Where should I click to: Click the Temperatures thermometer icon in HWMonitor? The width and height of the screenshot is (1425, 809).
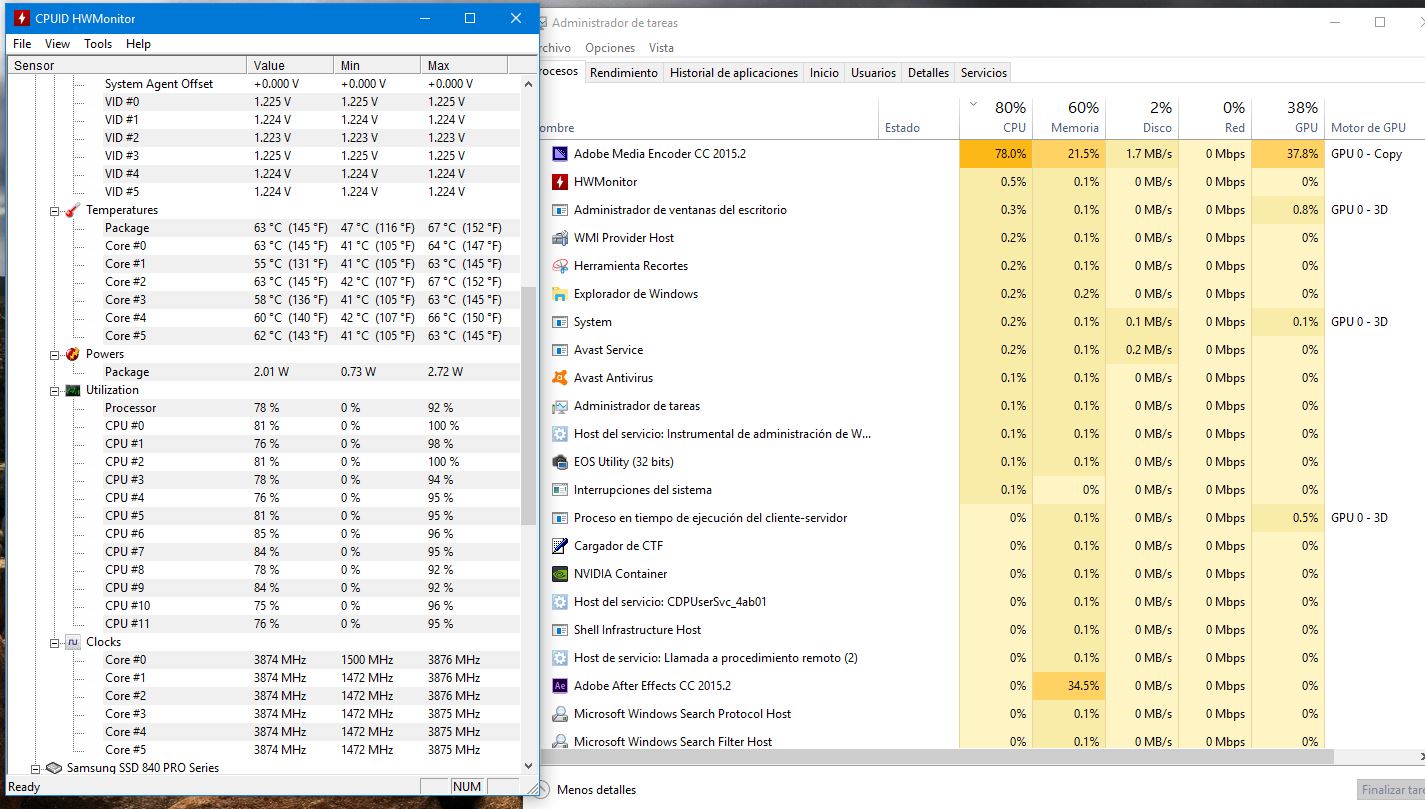click(73, 210)
